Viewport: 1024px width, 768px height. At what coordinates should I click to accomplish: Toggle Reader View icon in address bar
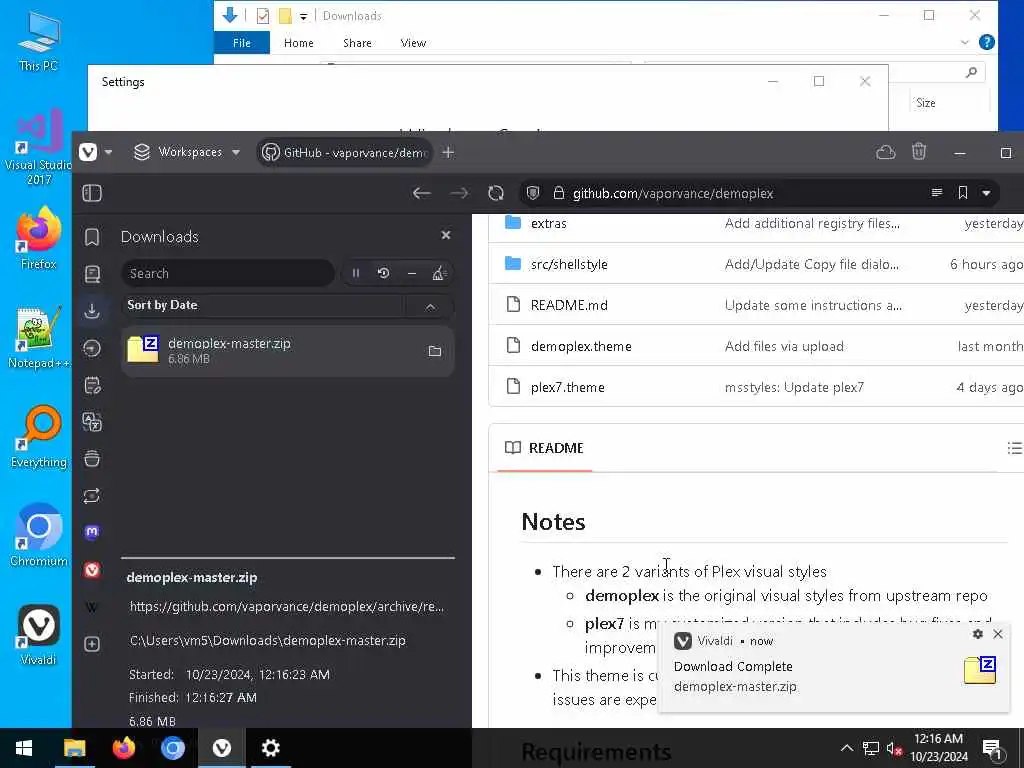click(937, 193)
